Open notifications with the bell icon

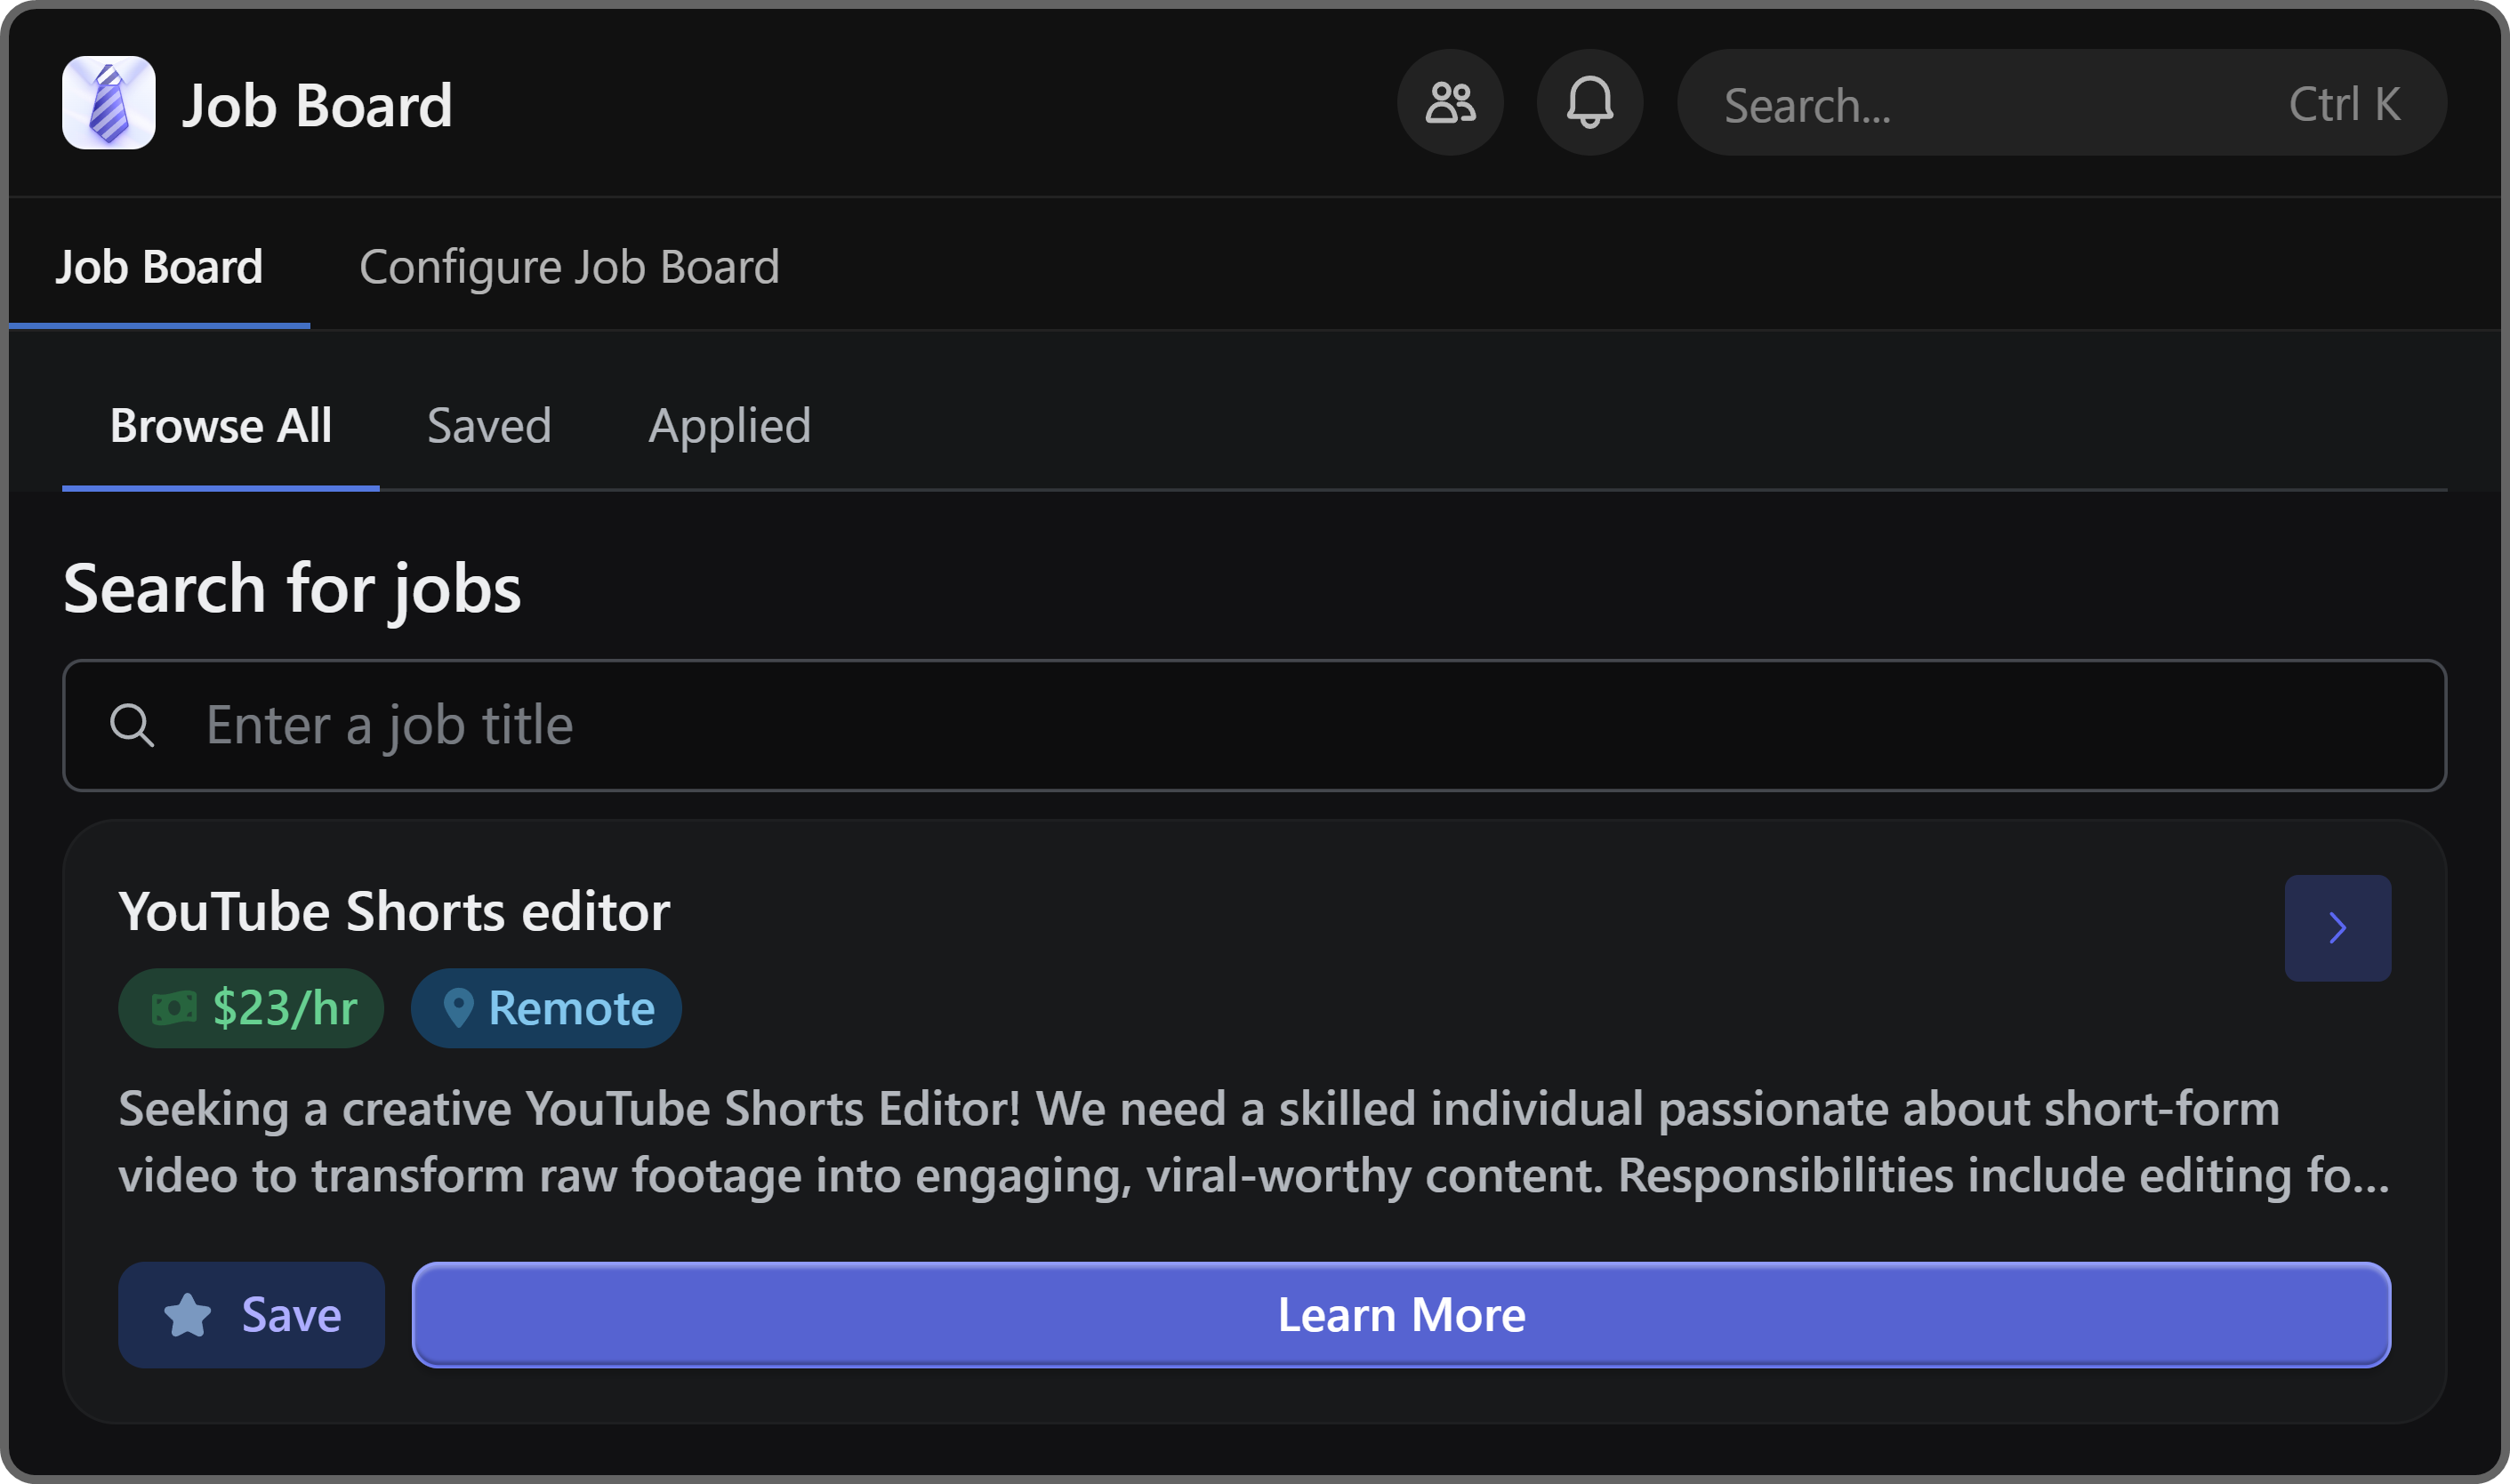[1589, 103]
